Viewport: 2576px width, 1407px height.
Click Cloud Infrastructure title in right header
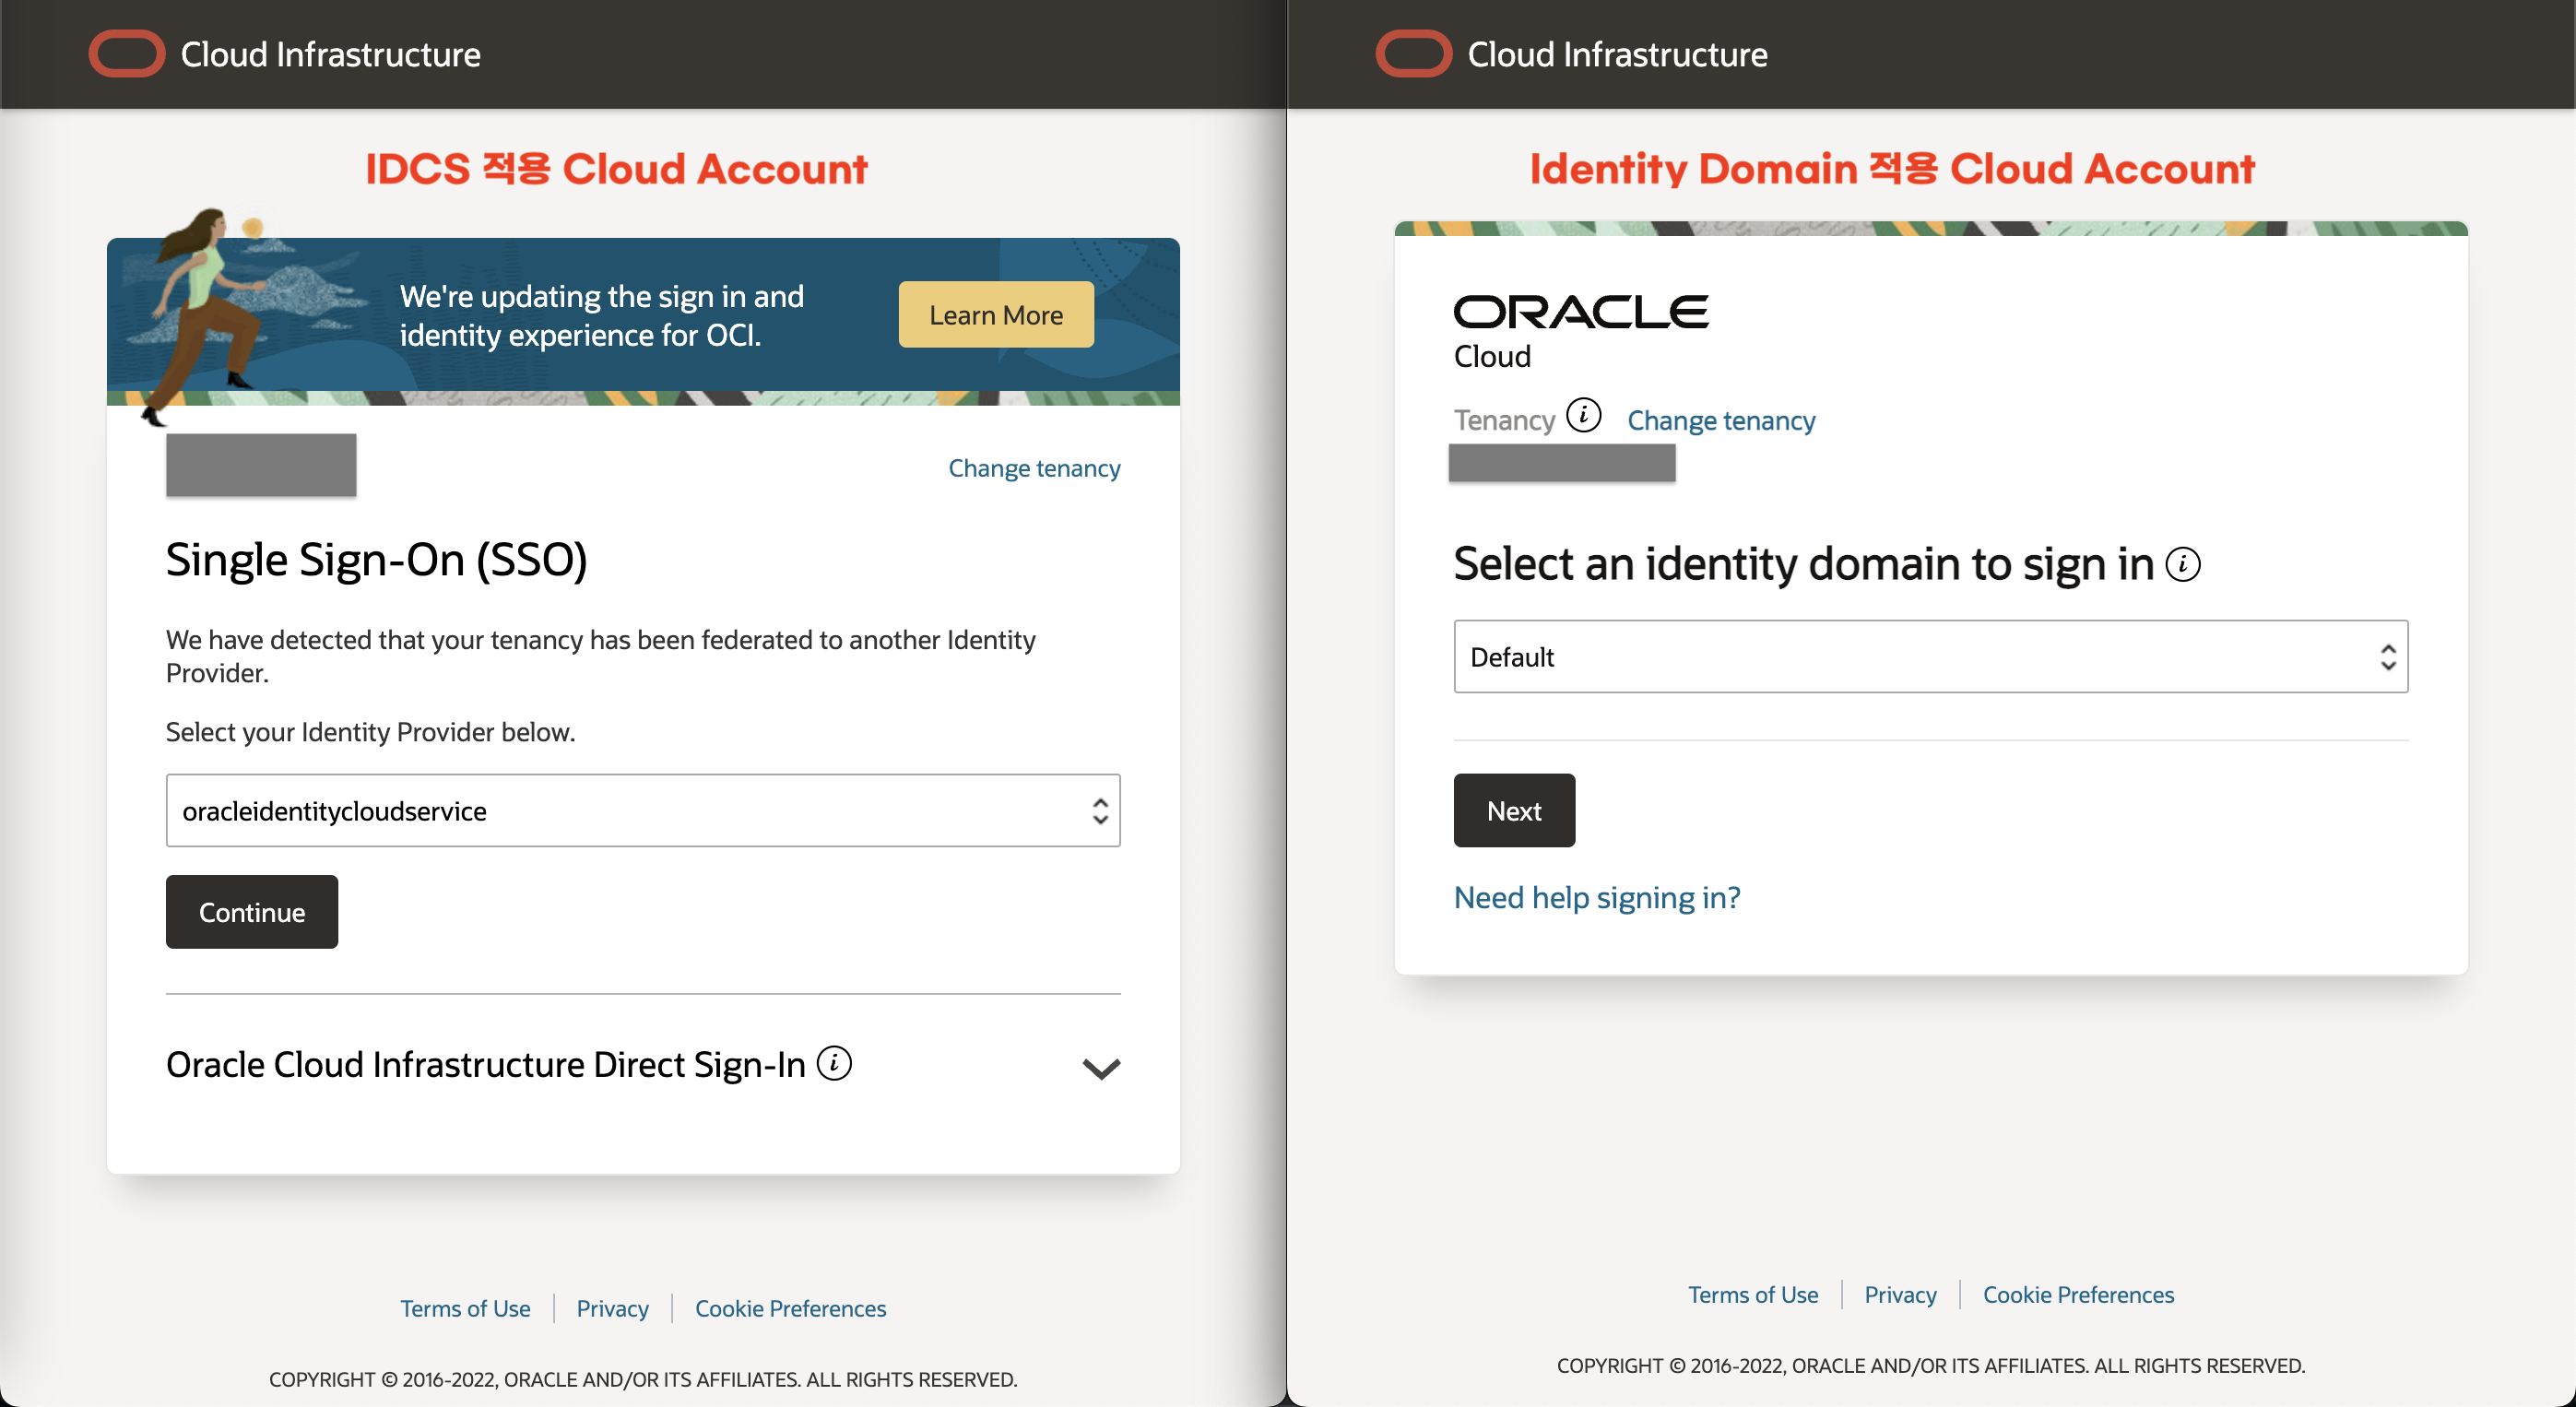(1617, 54)
